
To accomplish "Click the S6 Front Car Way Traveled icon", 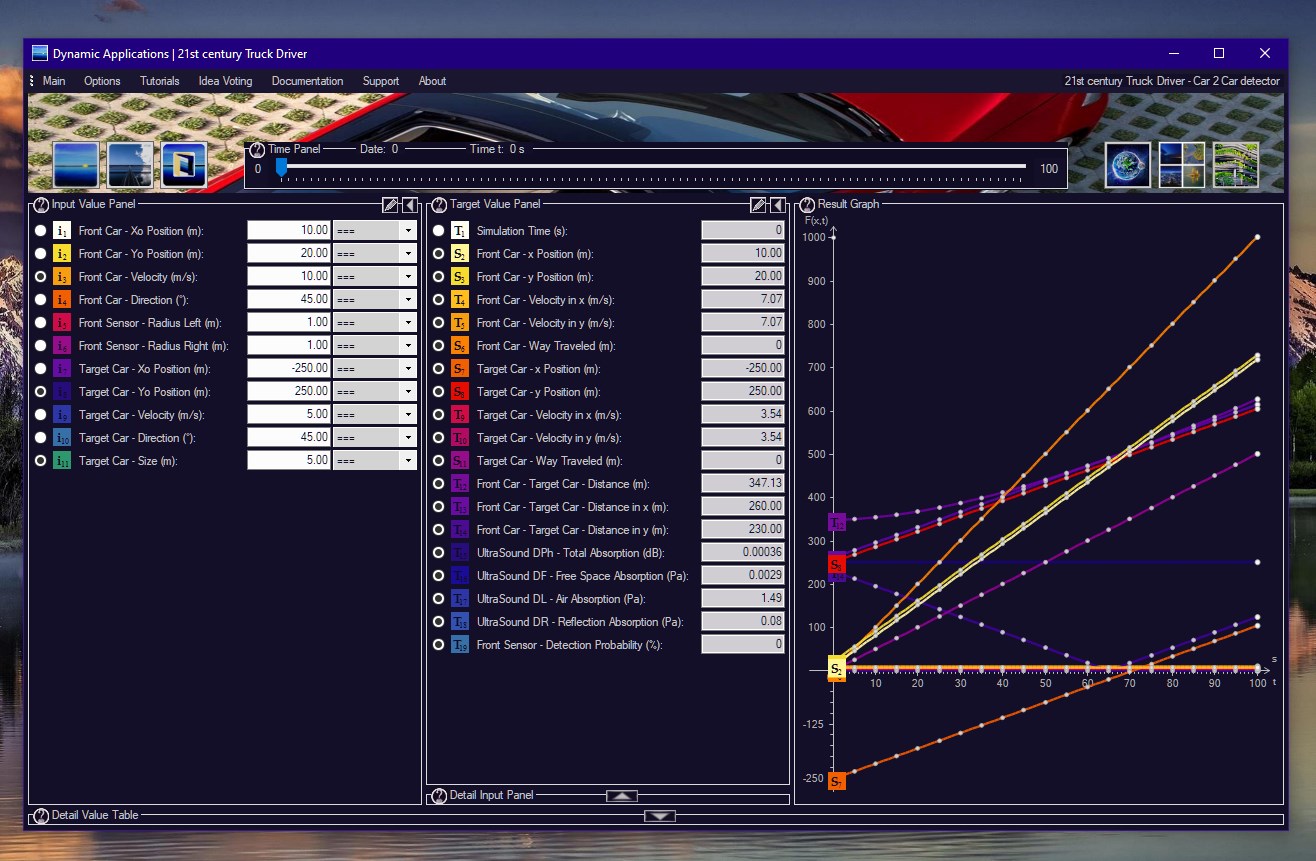I will (x=460, y=345).
